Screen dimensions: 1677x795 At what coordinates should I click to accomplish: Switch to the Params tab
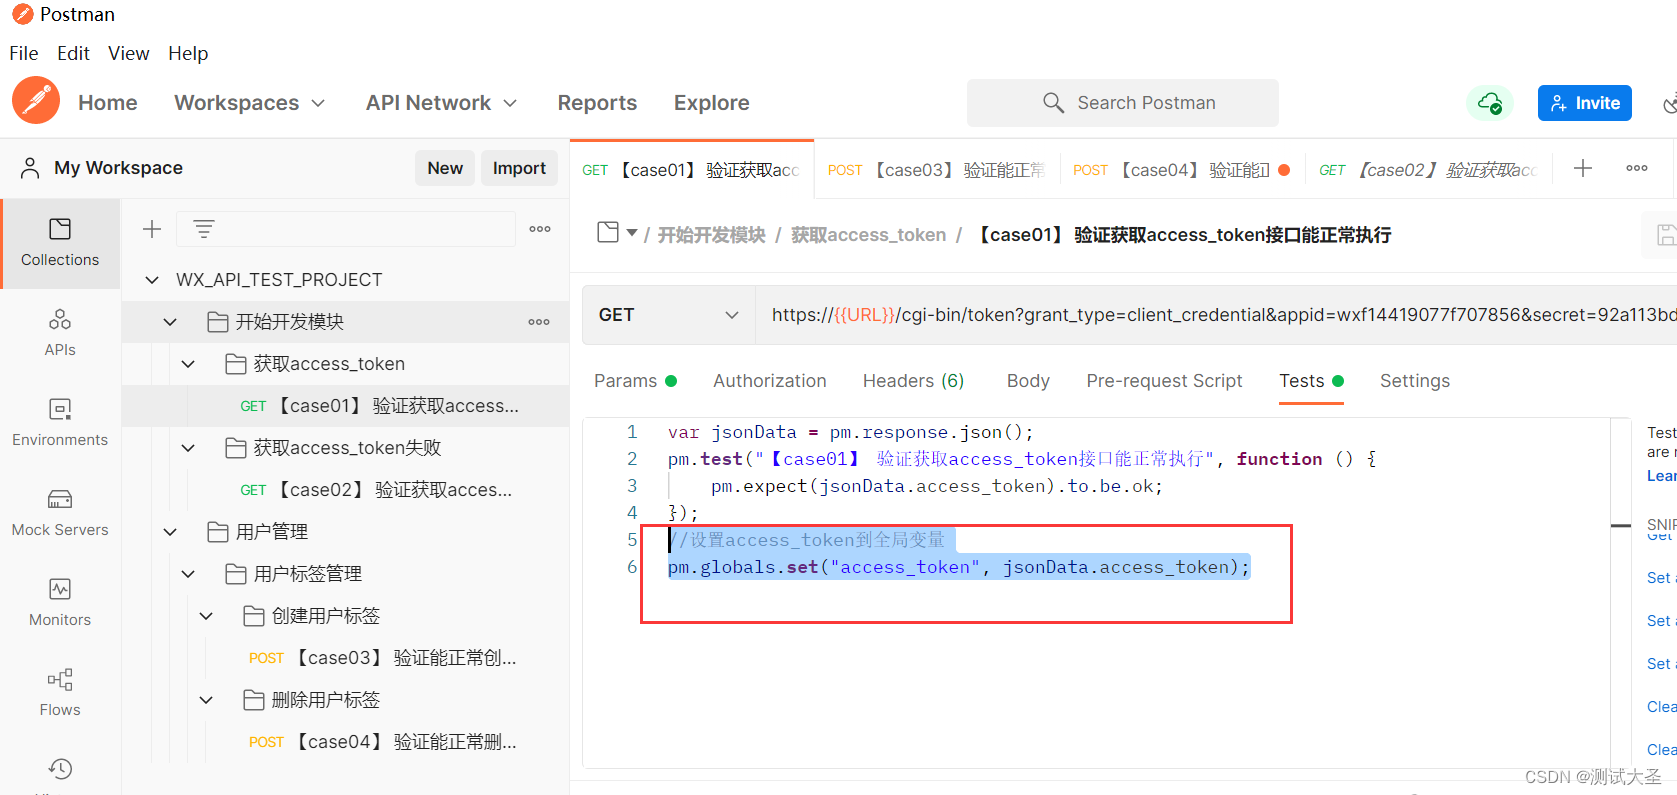point(635,381)
